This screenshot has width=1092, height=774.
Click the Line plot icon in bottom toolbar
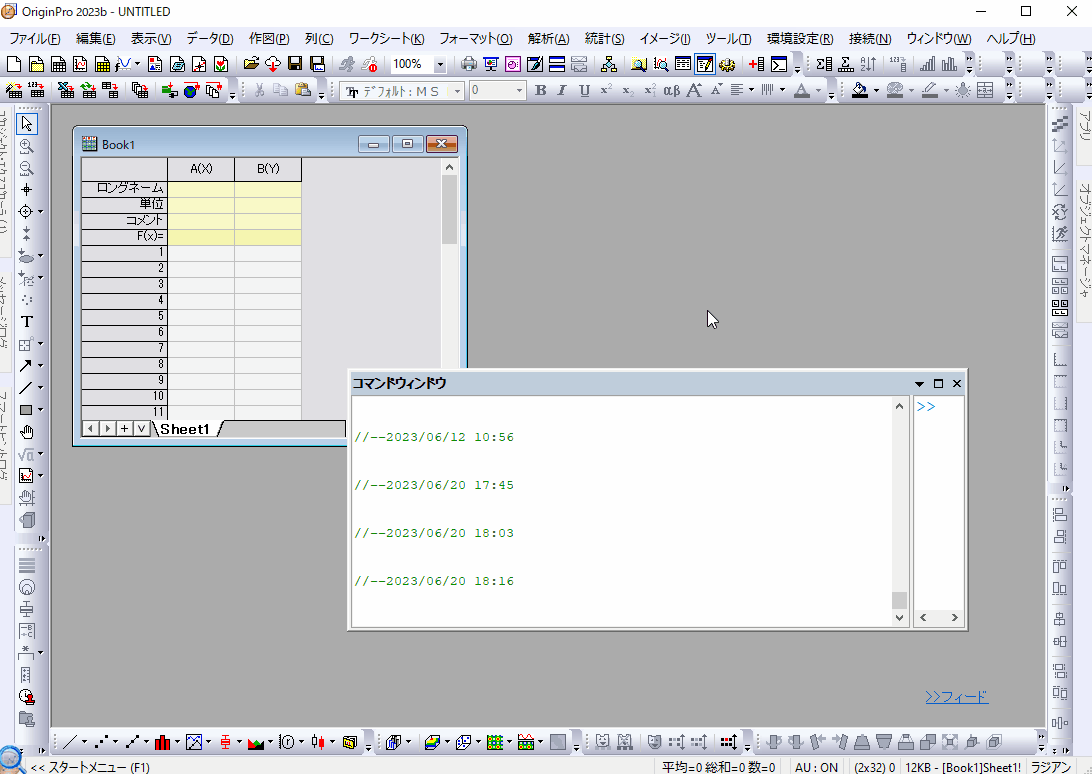70,743
